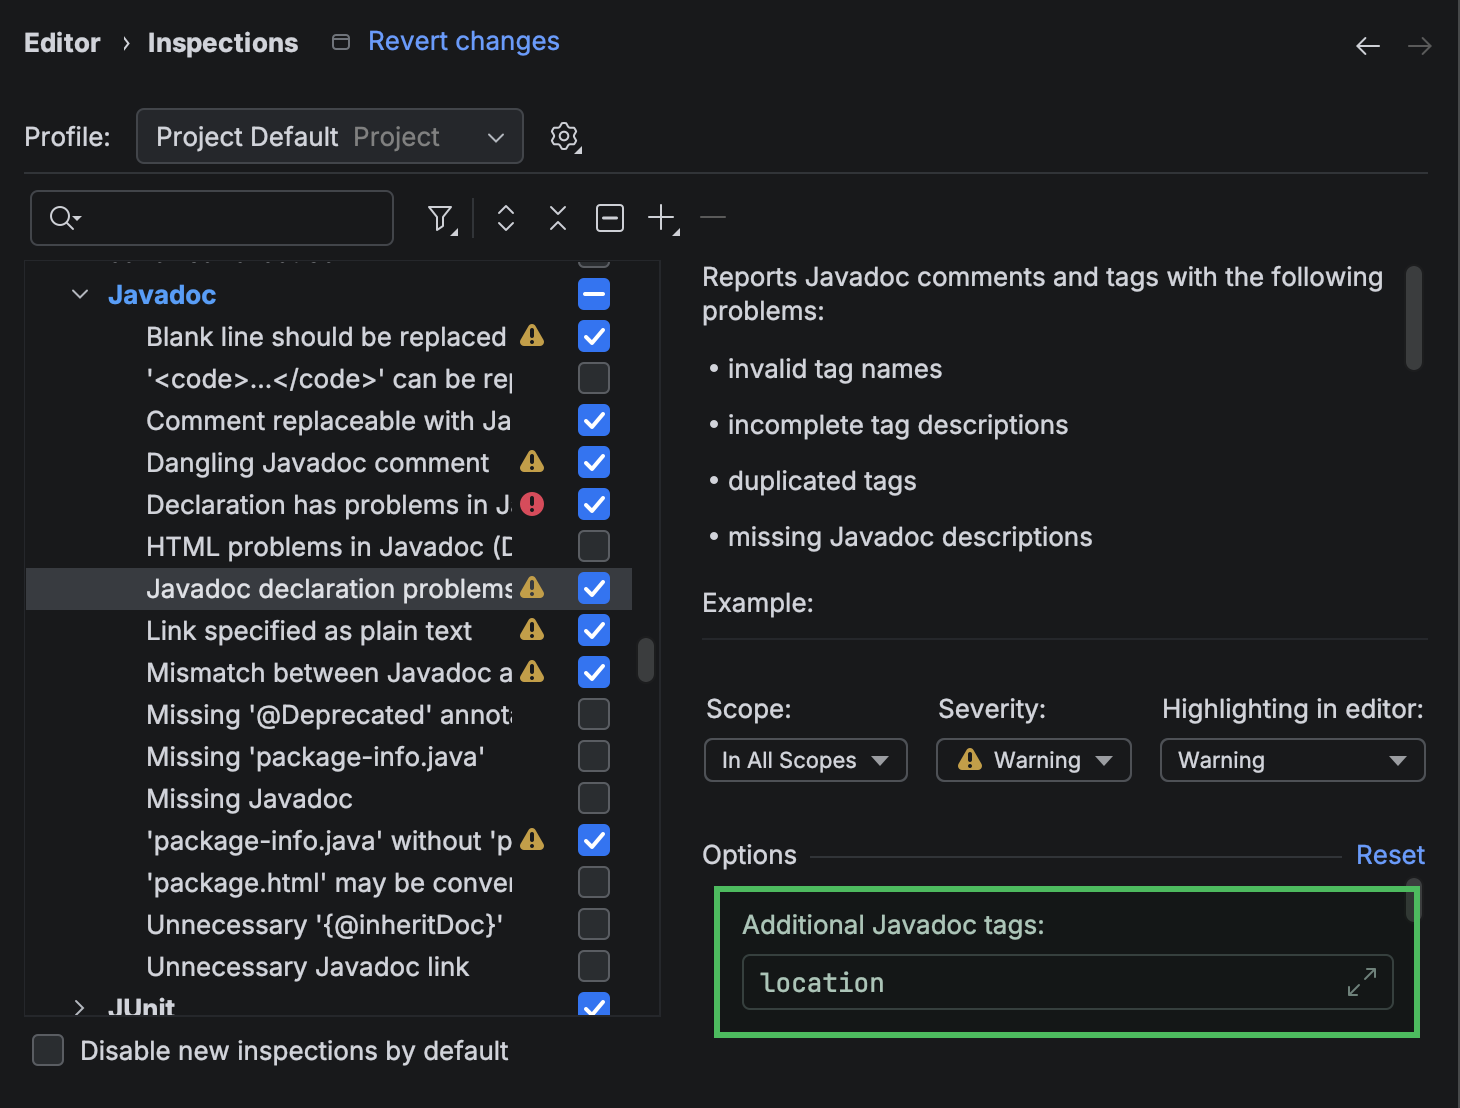Click Editor in the breadcrumb
The image size is (1460, 1108).
pyautogui.click(x=62, y=43)
